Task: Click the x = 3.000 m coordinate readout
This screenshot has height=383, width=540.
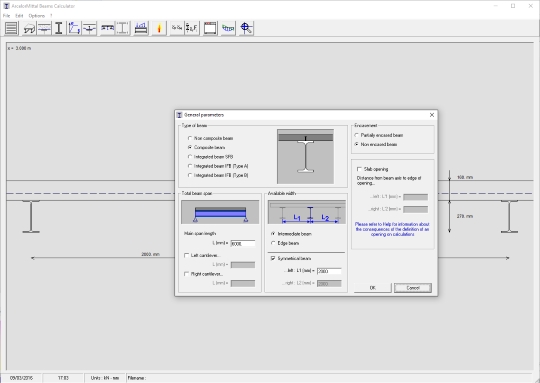Action: [20, 48]
